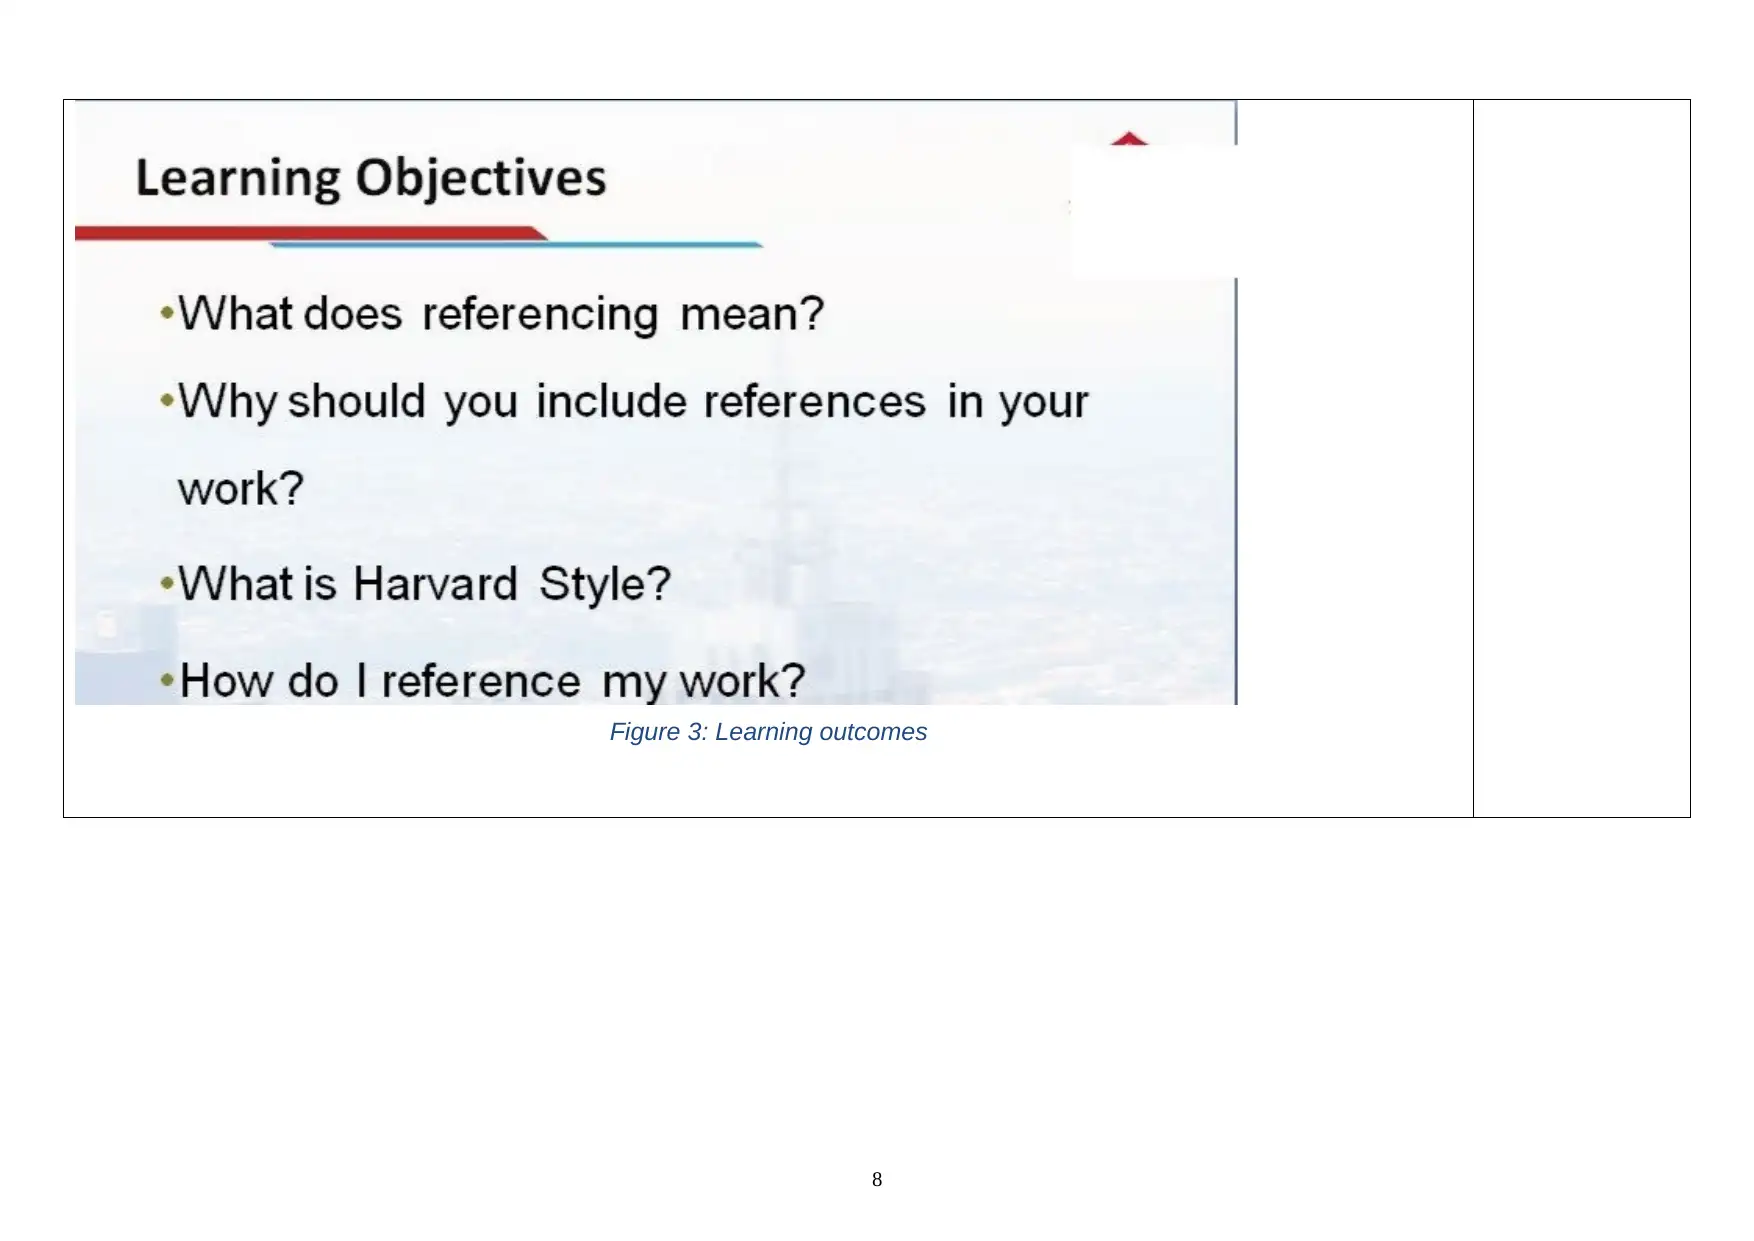Image resolution: width=1754 pixels, height=1241 pixels.
Task: Select the line 'What is Harvard Style?'
Action: [x=424, y=584]
